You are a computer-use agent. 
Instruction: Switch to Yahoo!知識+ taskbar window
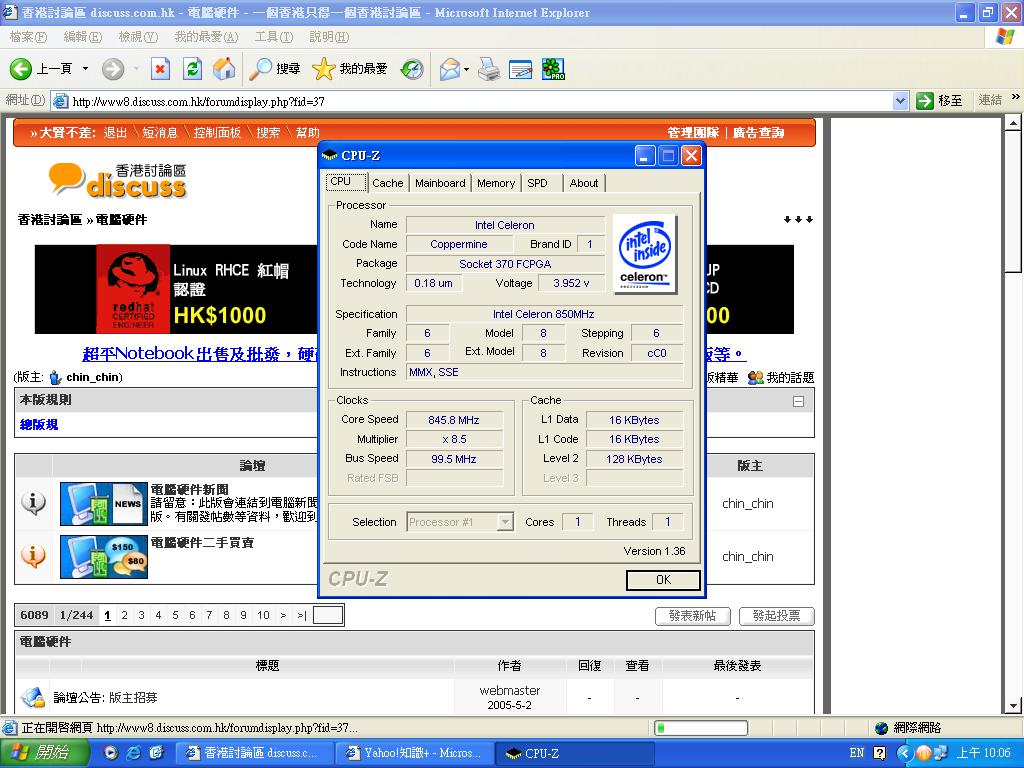click(415, 753)
